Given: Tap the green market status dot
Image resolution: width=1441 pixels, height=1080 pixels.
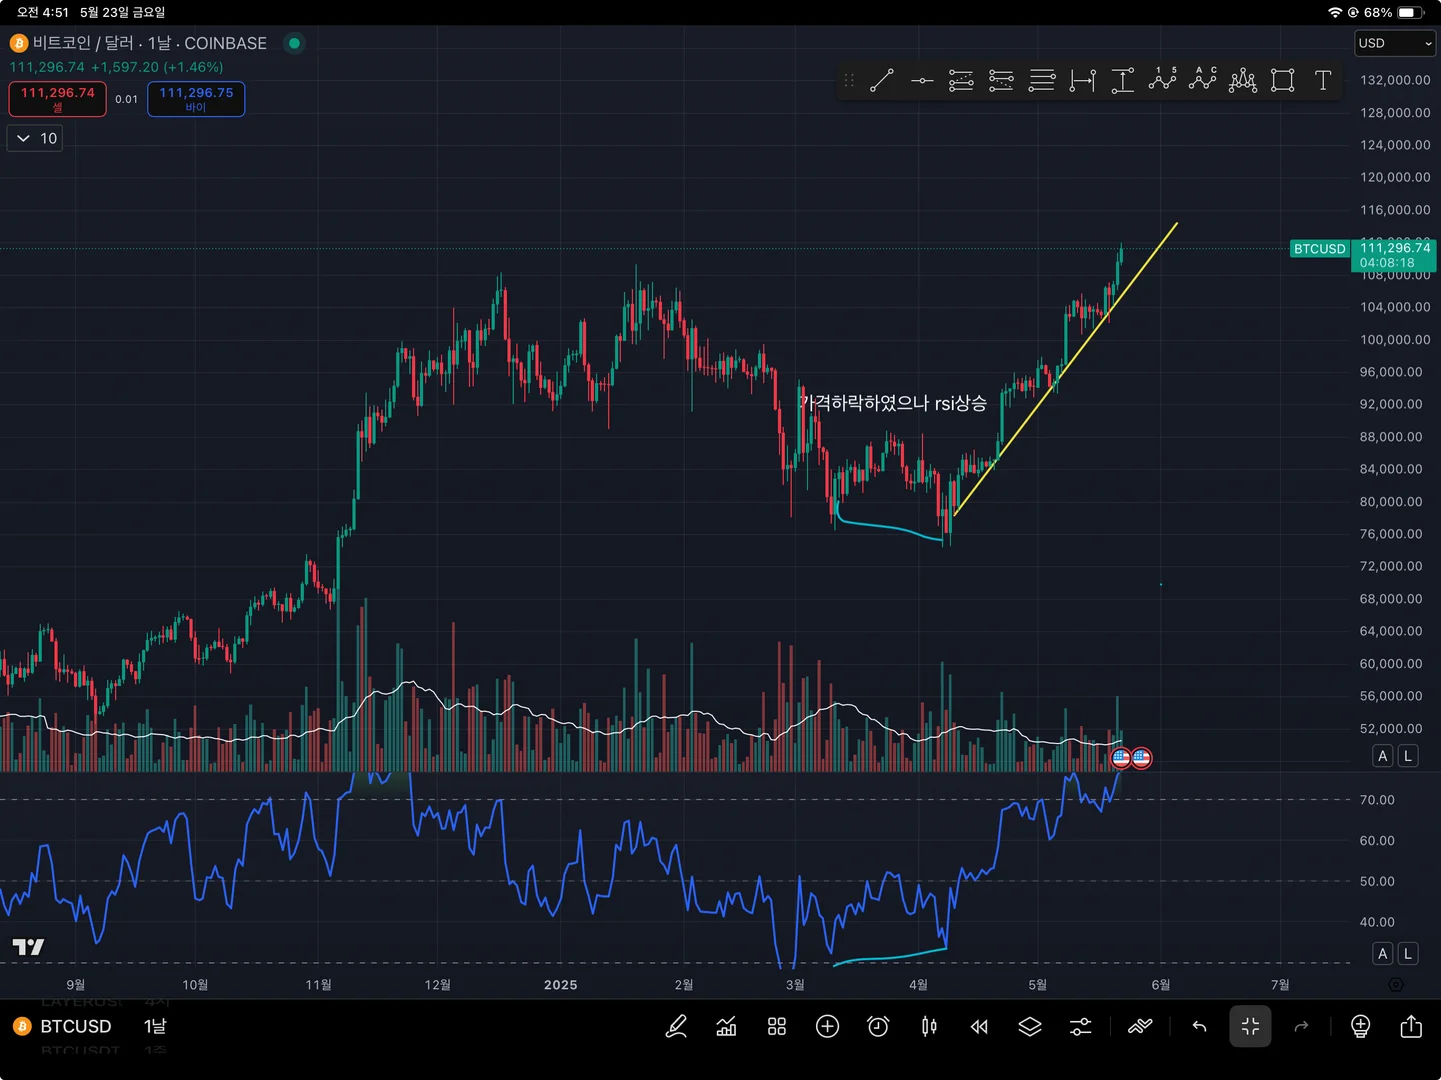Looking at the screenshot, I should pyautogui.click(x=294, y=43).
